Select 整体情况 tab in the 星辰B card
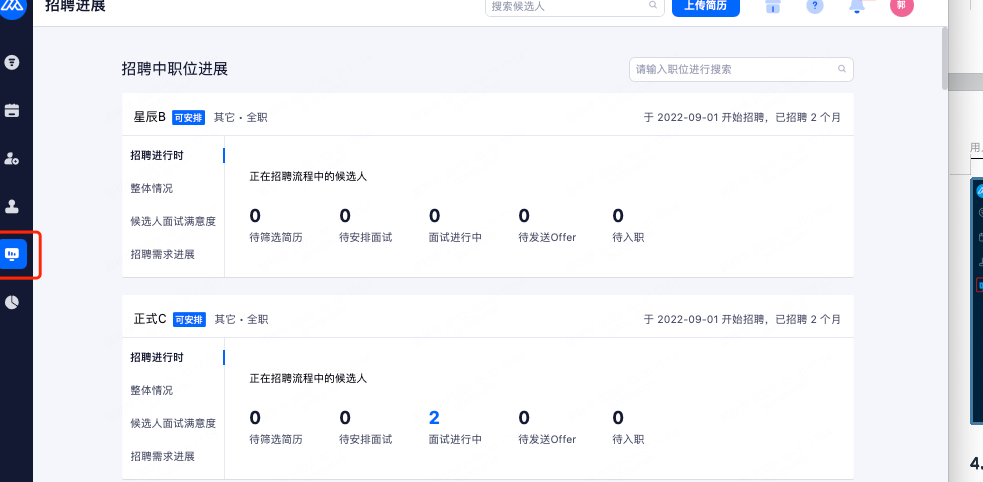983x482 pixels. [x=151, y=188]
